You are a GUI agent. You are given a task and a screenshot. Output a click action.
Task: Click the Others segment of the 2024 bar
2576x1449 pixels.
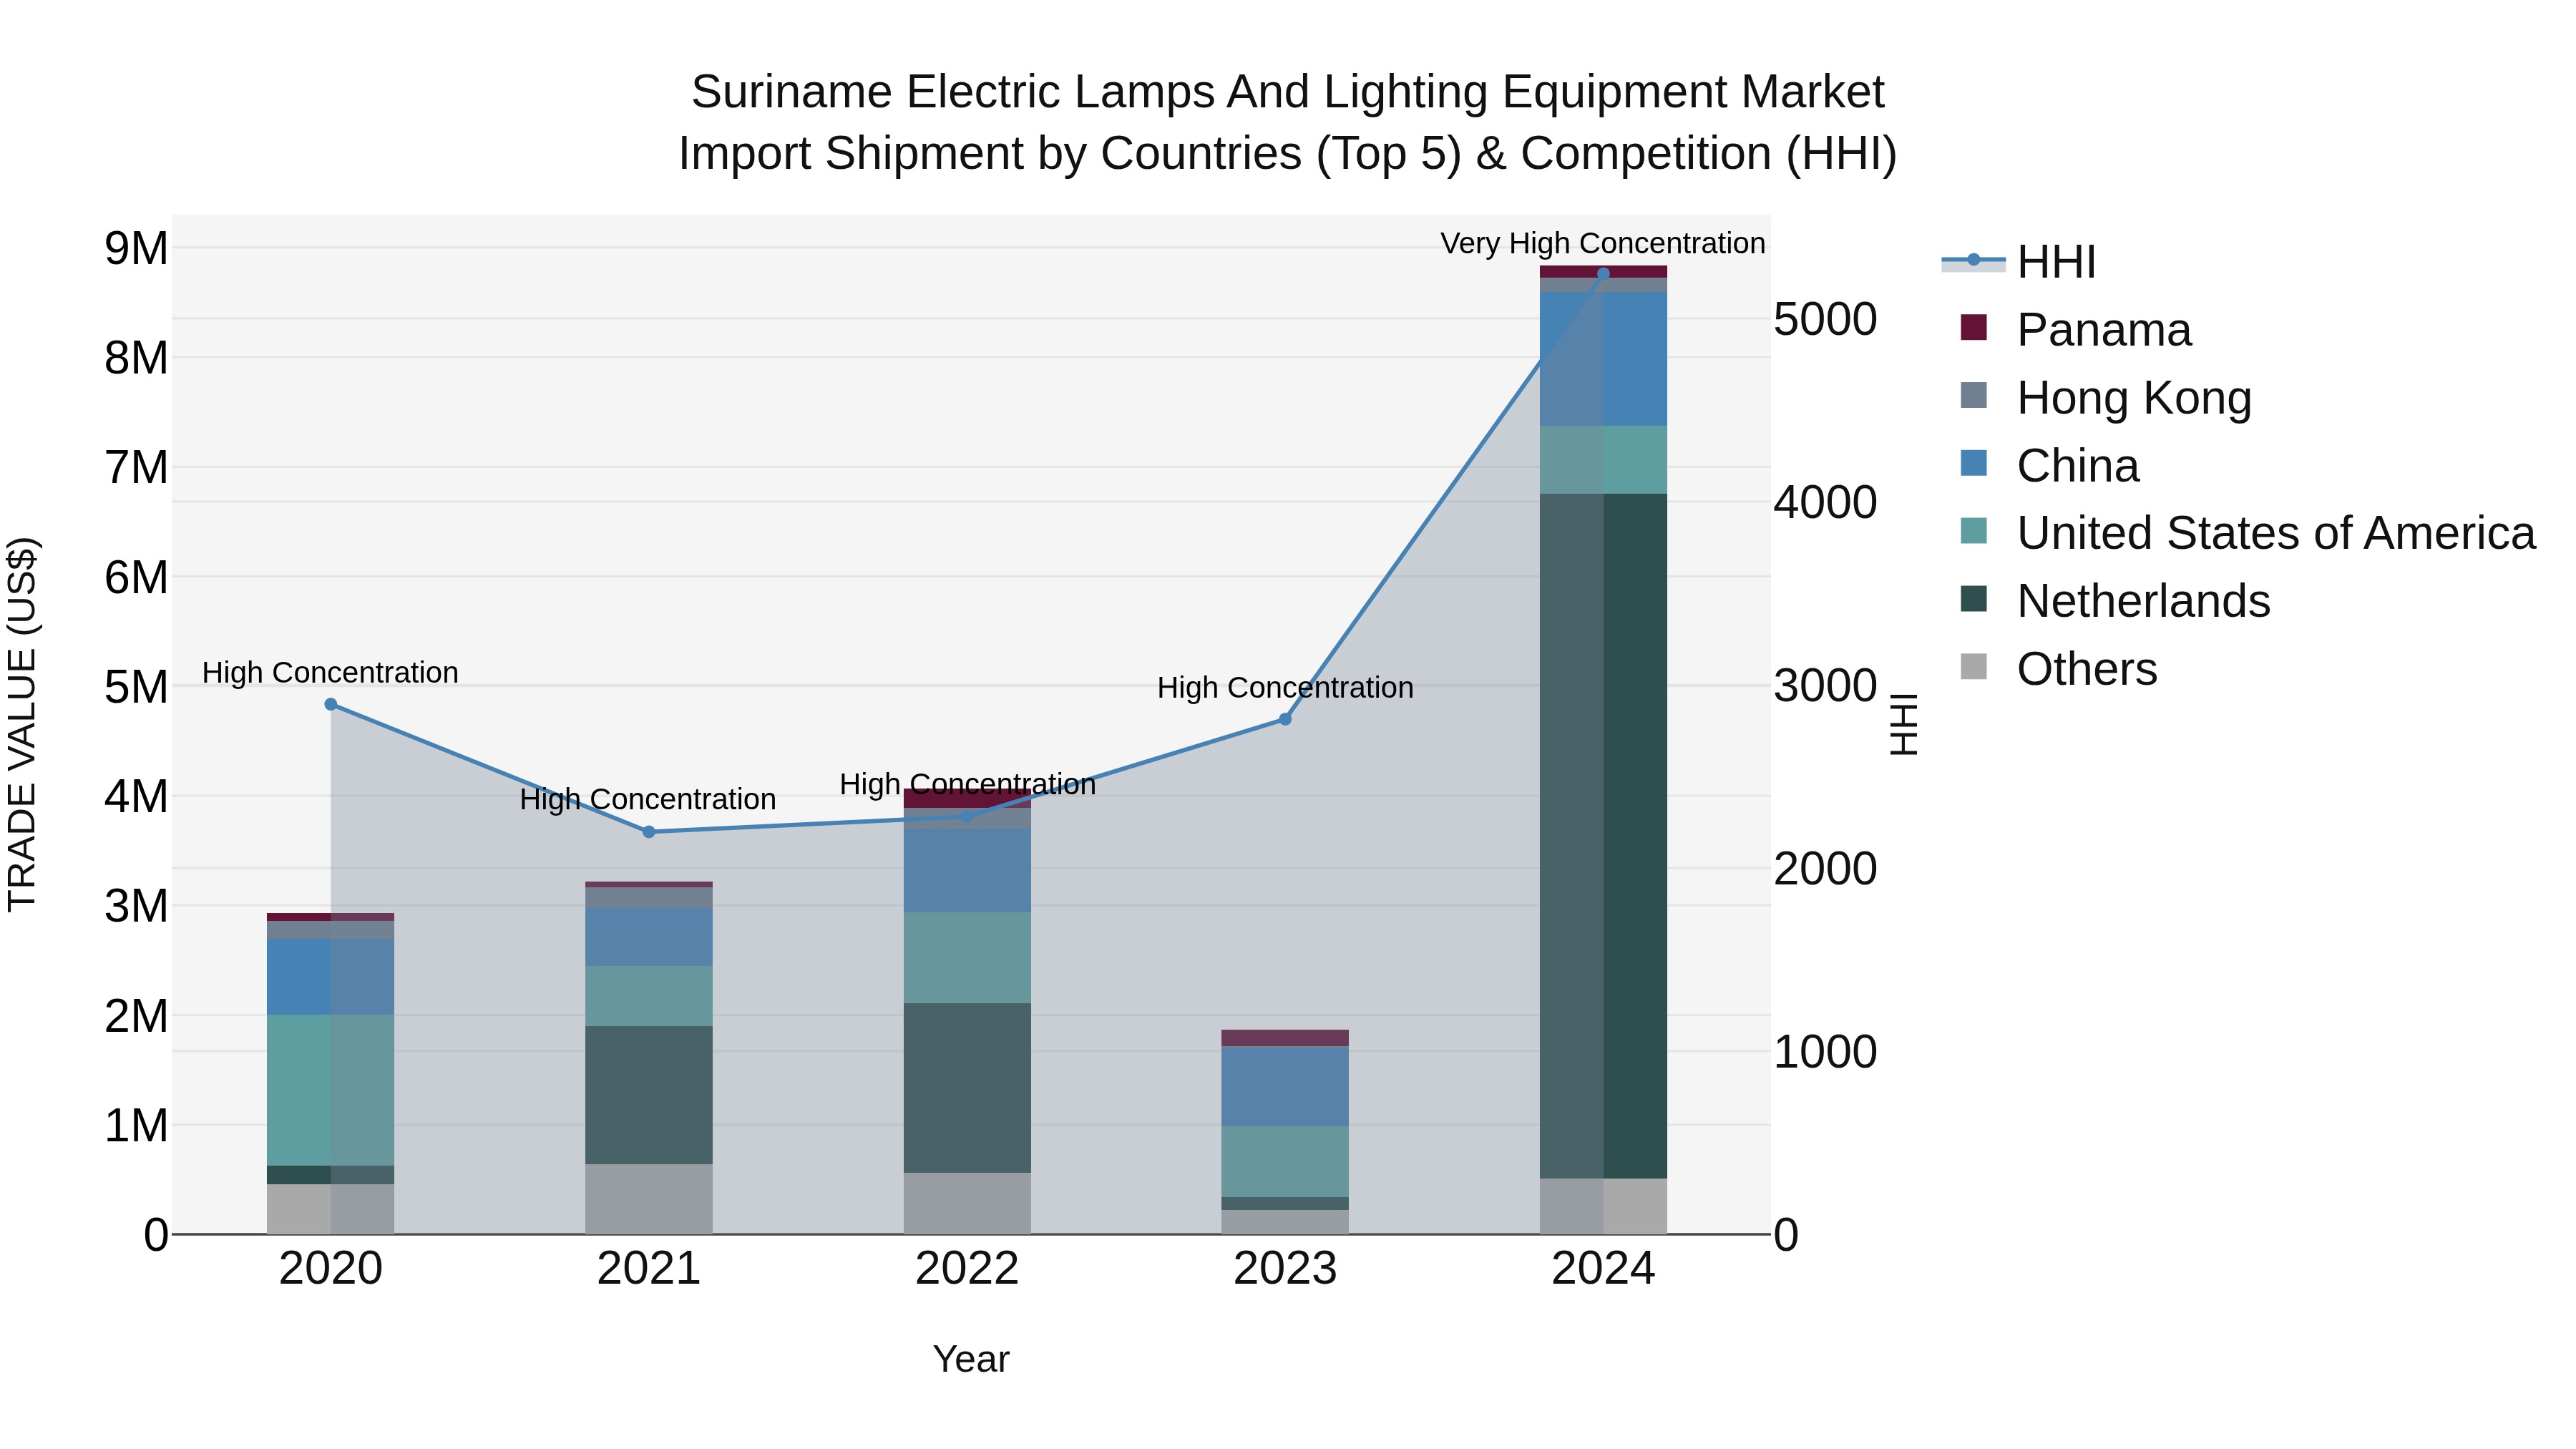1603,1206
